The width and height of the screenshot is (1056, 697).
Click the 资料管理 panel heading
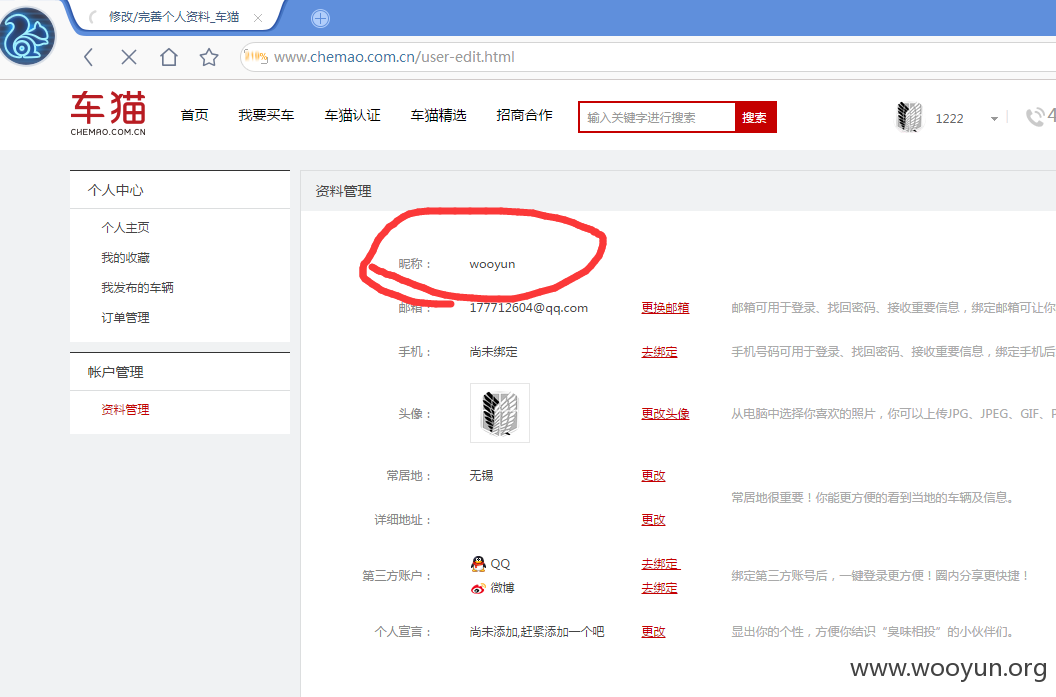pos(343,191)
